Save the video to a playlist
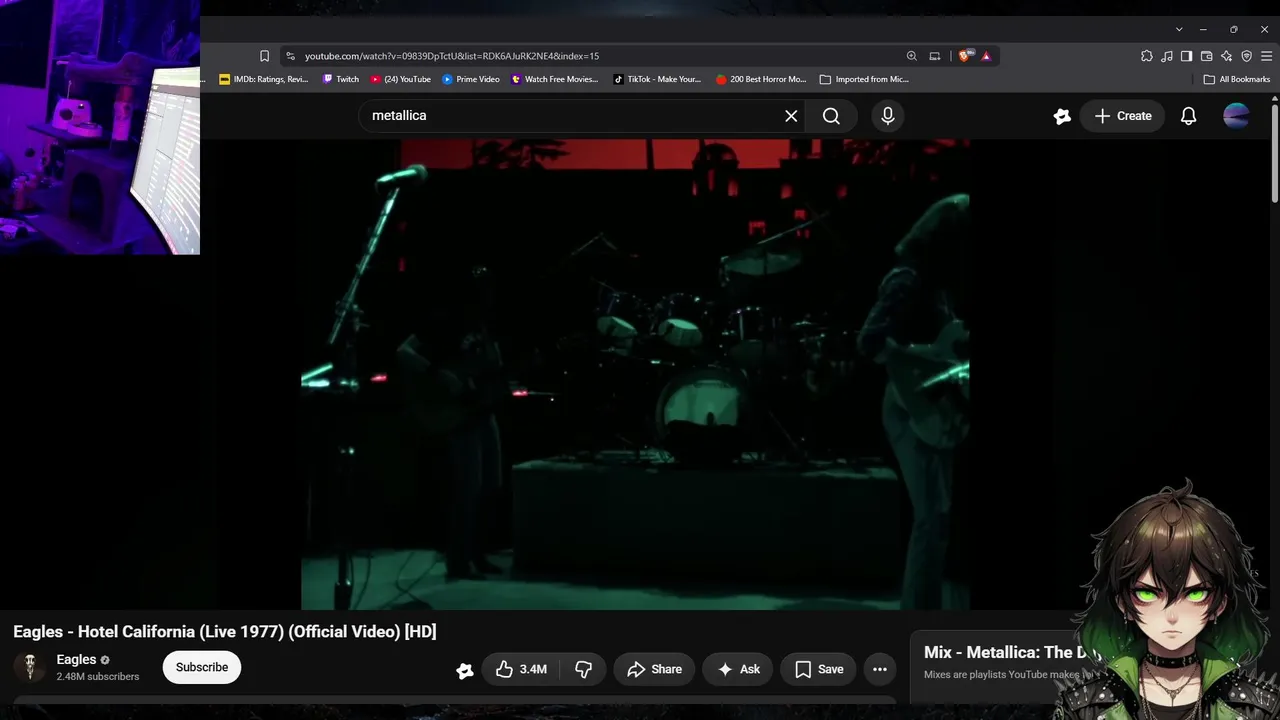The width and height of the screenshot is (1280, 720). point(818,669)
